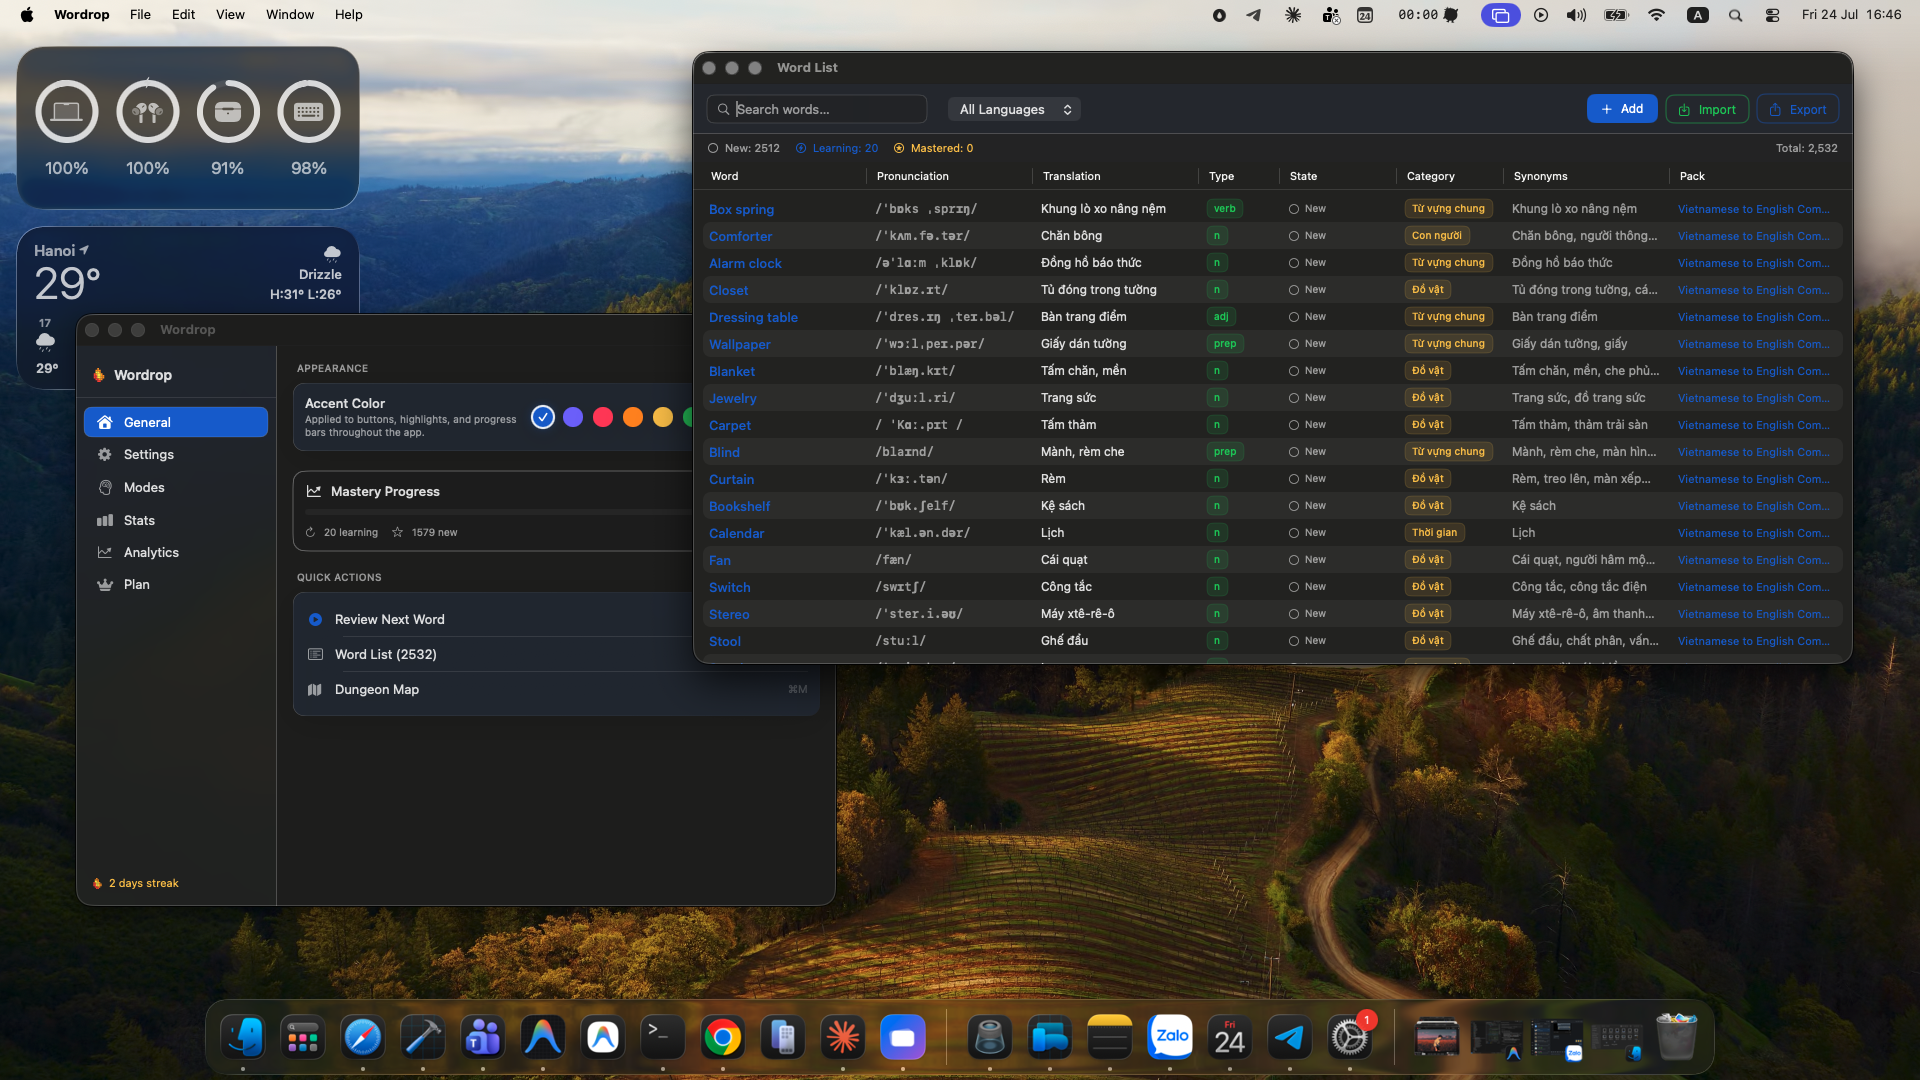The height and width of the screenshot is (1080, 1920).
Task: Click the Stats bar chart icon
Action: (105, 520)
